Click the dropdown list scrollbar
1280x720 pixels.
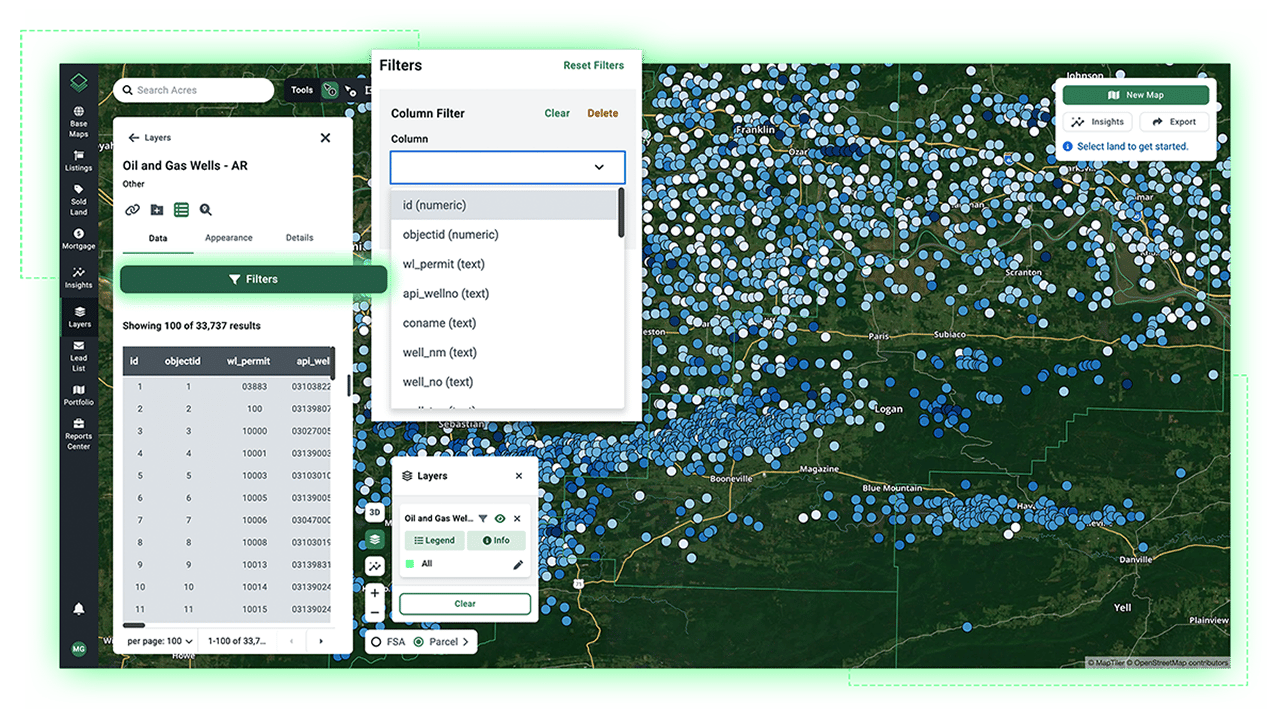click(x=621, y=213)
